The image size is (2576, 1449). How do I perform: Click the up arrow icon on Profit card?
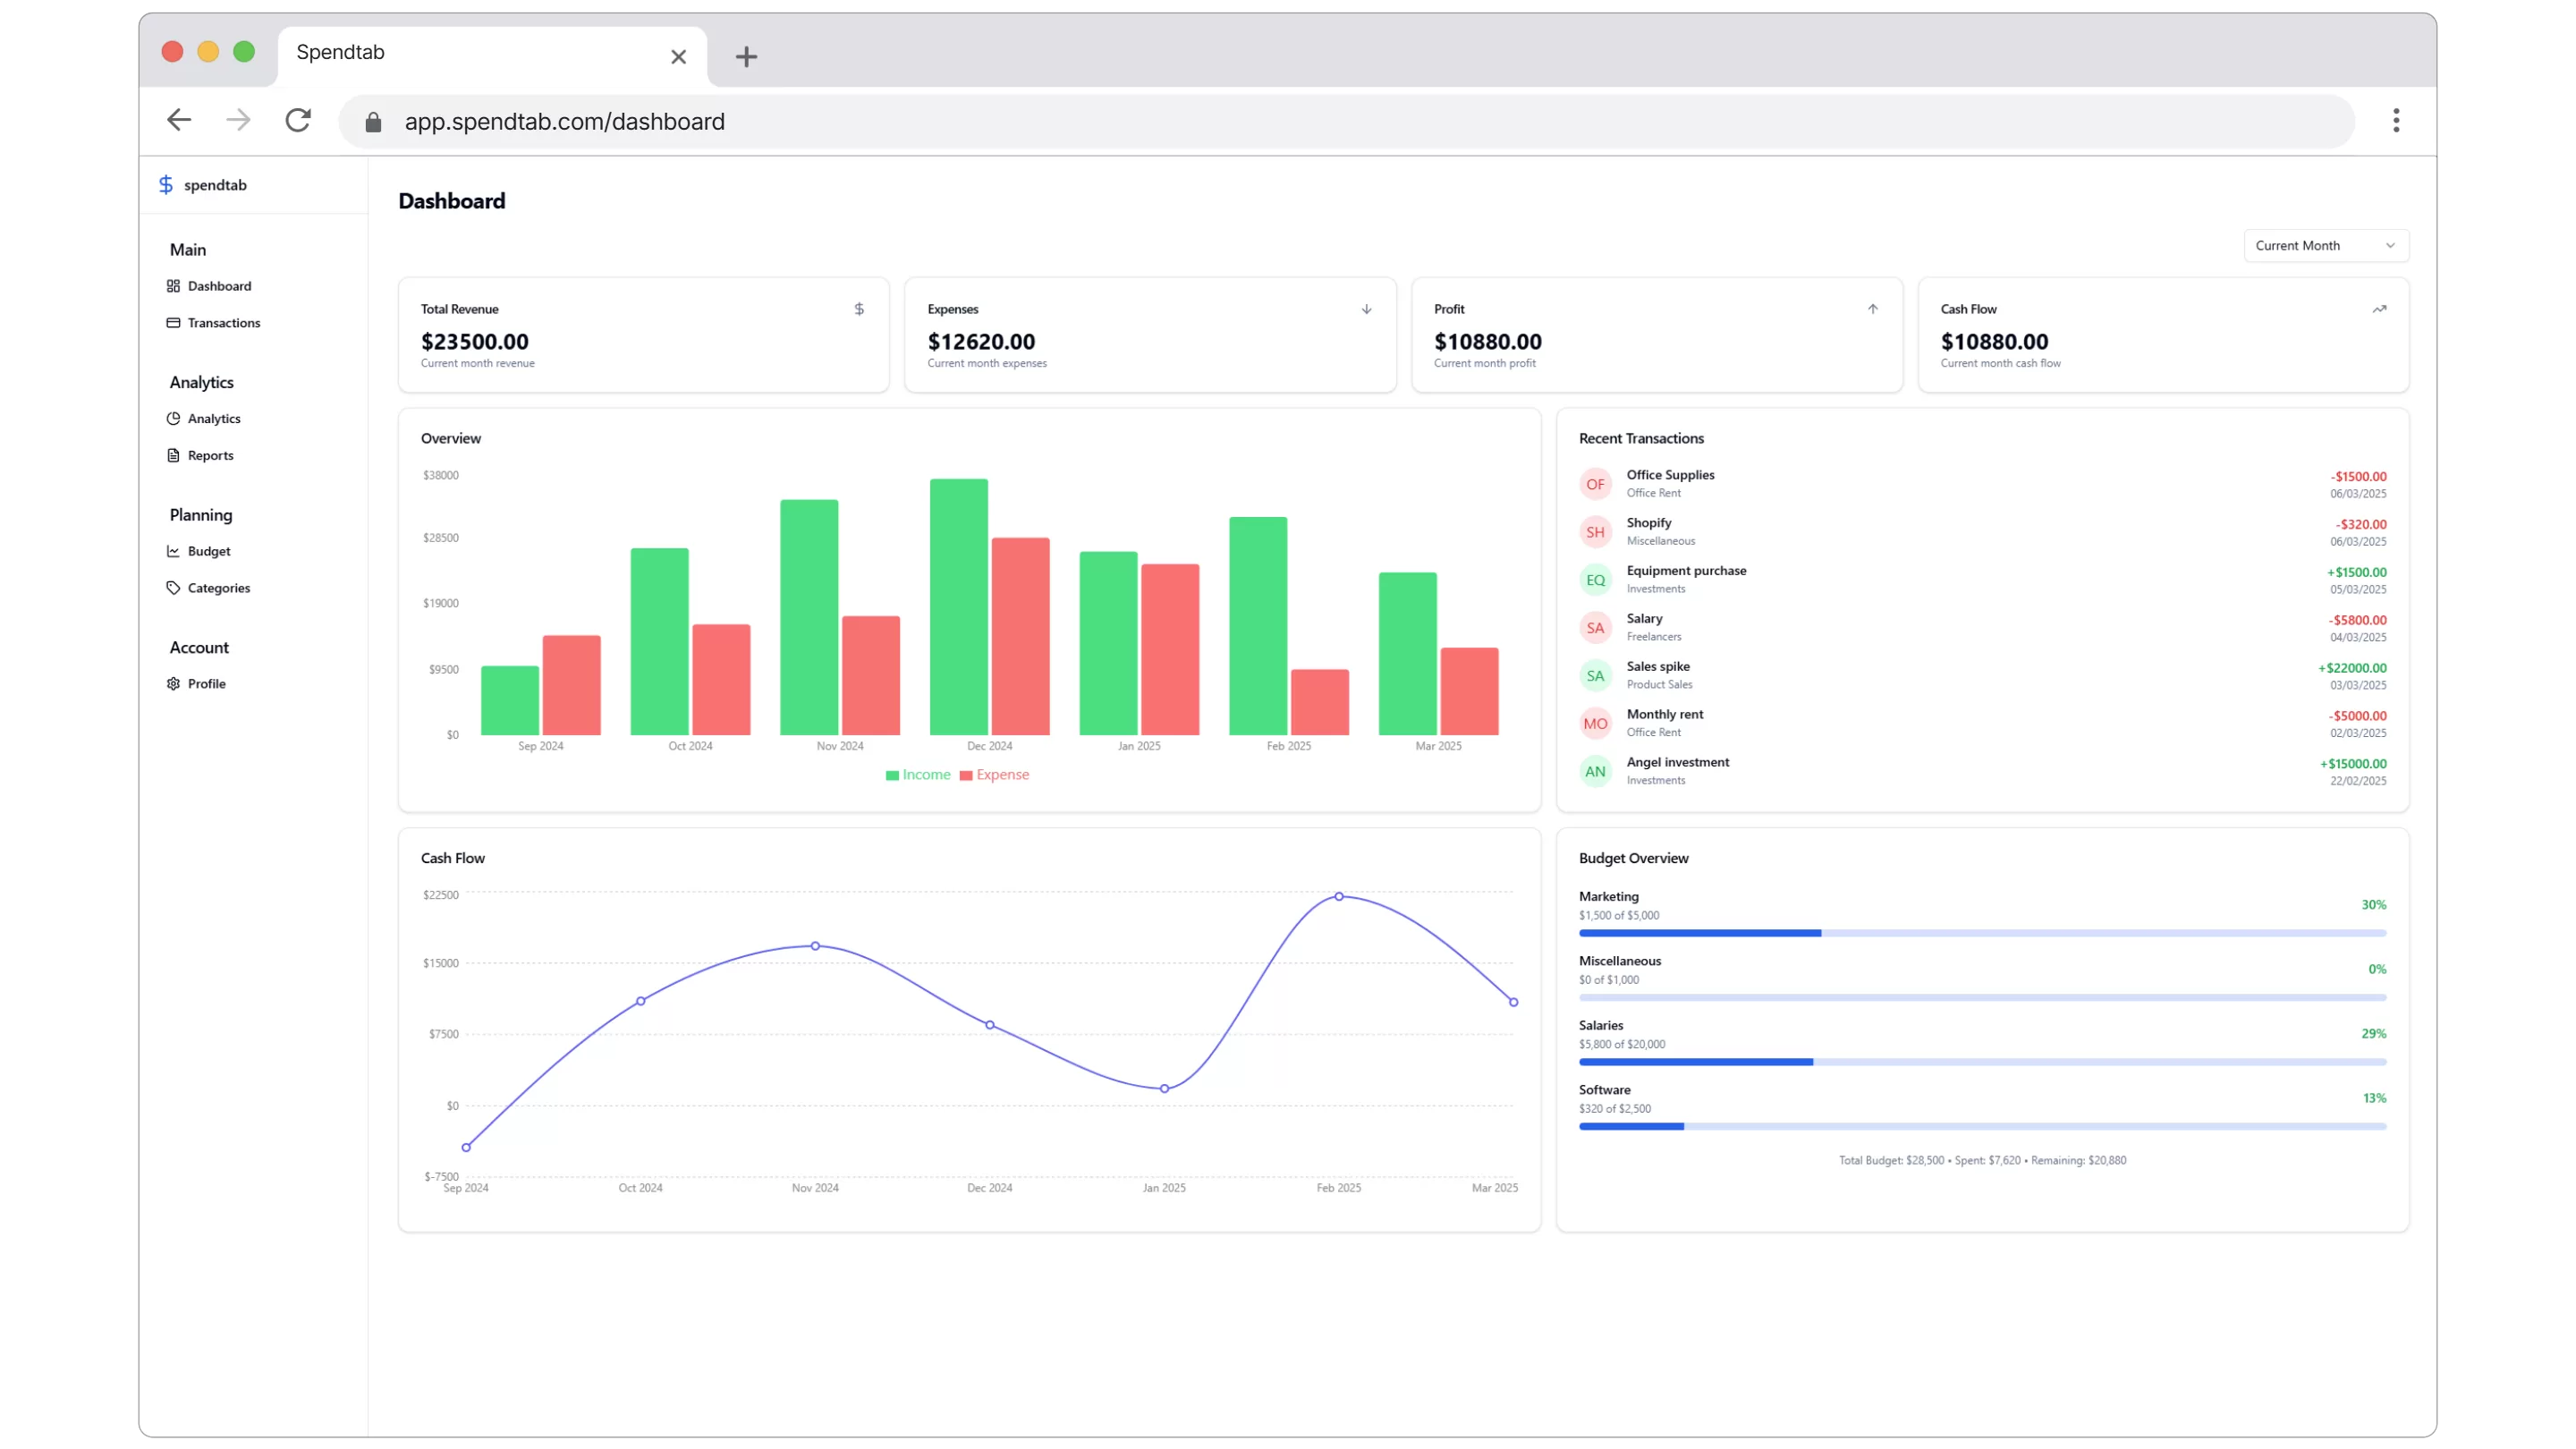coord(1873,310)
